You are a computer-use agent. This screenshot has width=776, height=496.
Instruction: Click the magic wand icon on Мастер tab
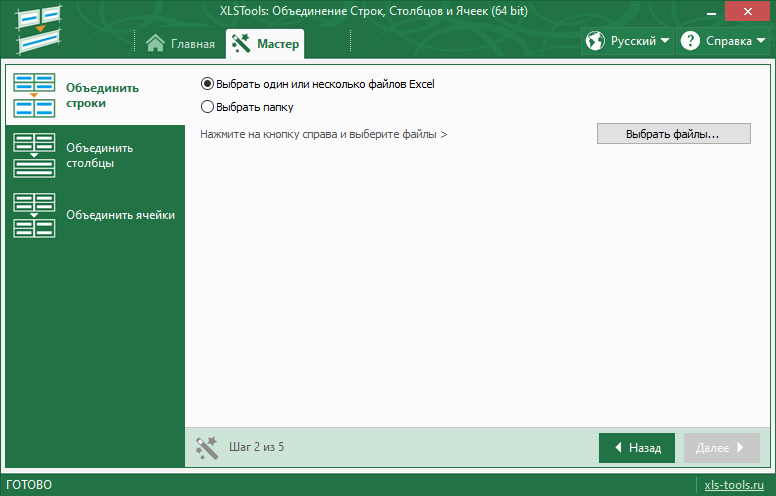(240, 43)
